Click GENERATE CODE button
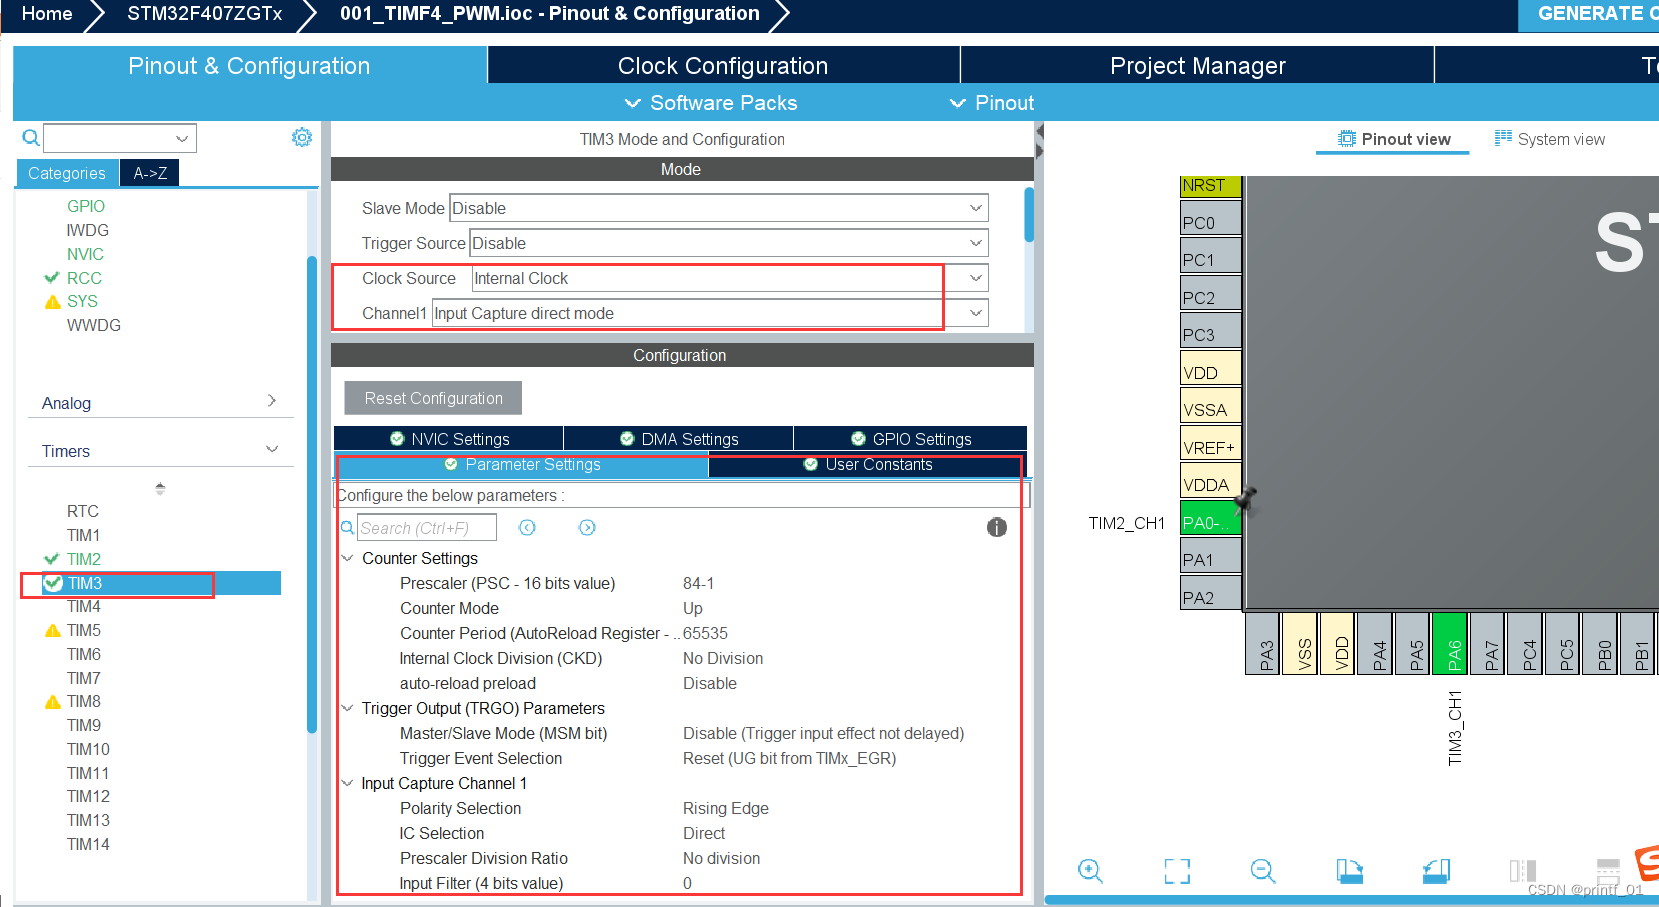Viewport: 1659px width, 907px height. pos(1590,14)
